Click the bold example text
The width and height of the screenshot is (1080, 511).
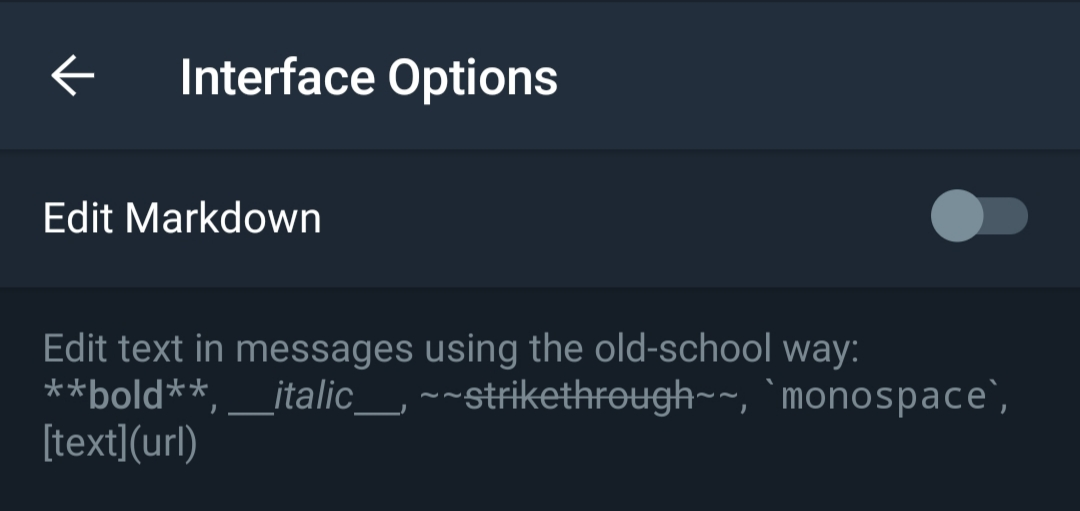point(126,397)
